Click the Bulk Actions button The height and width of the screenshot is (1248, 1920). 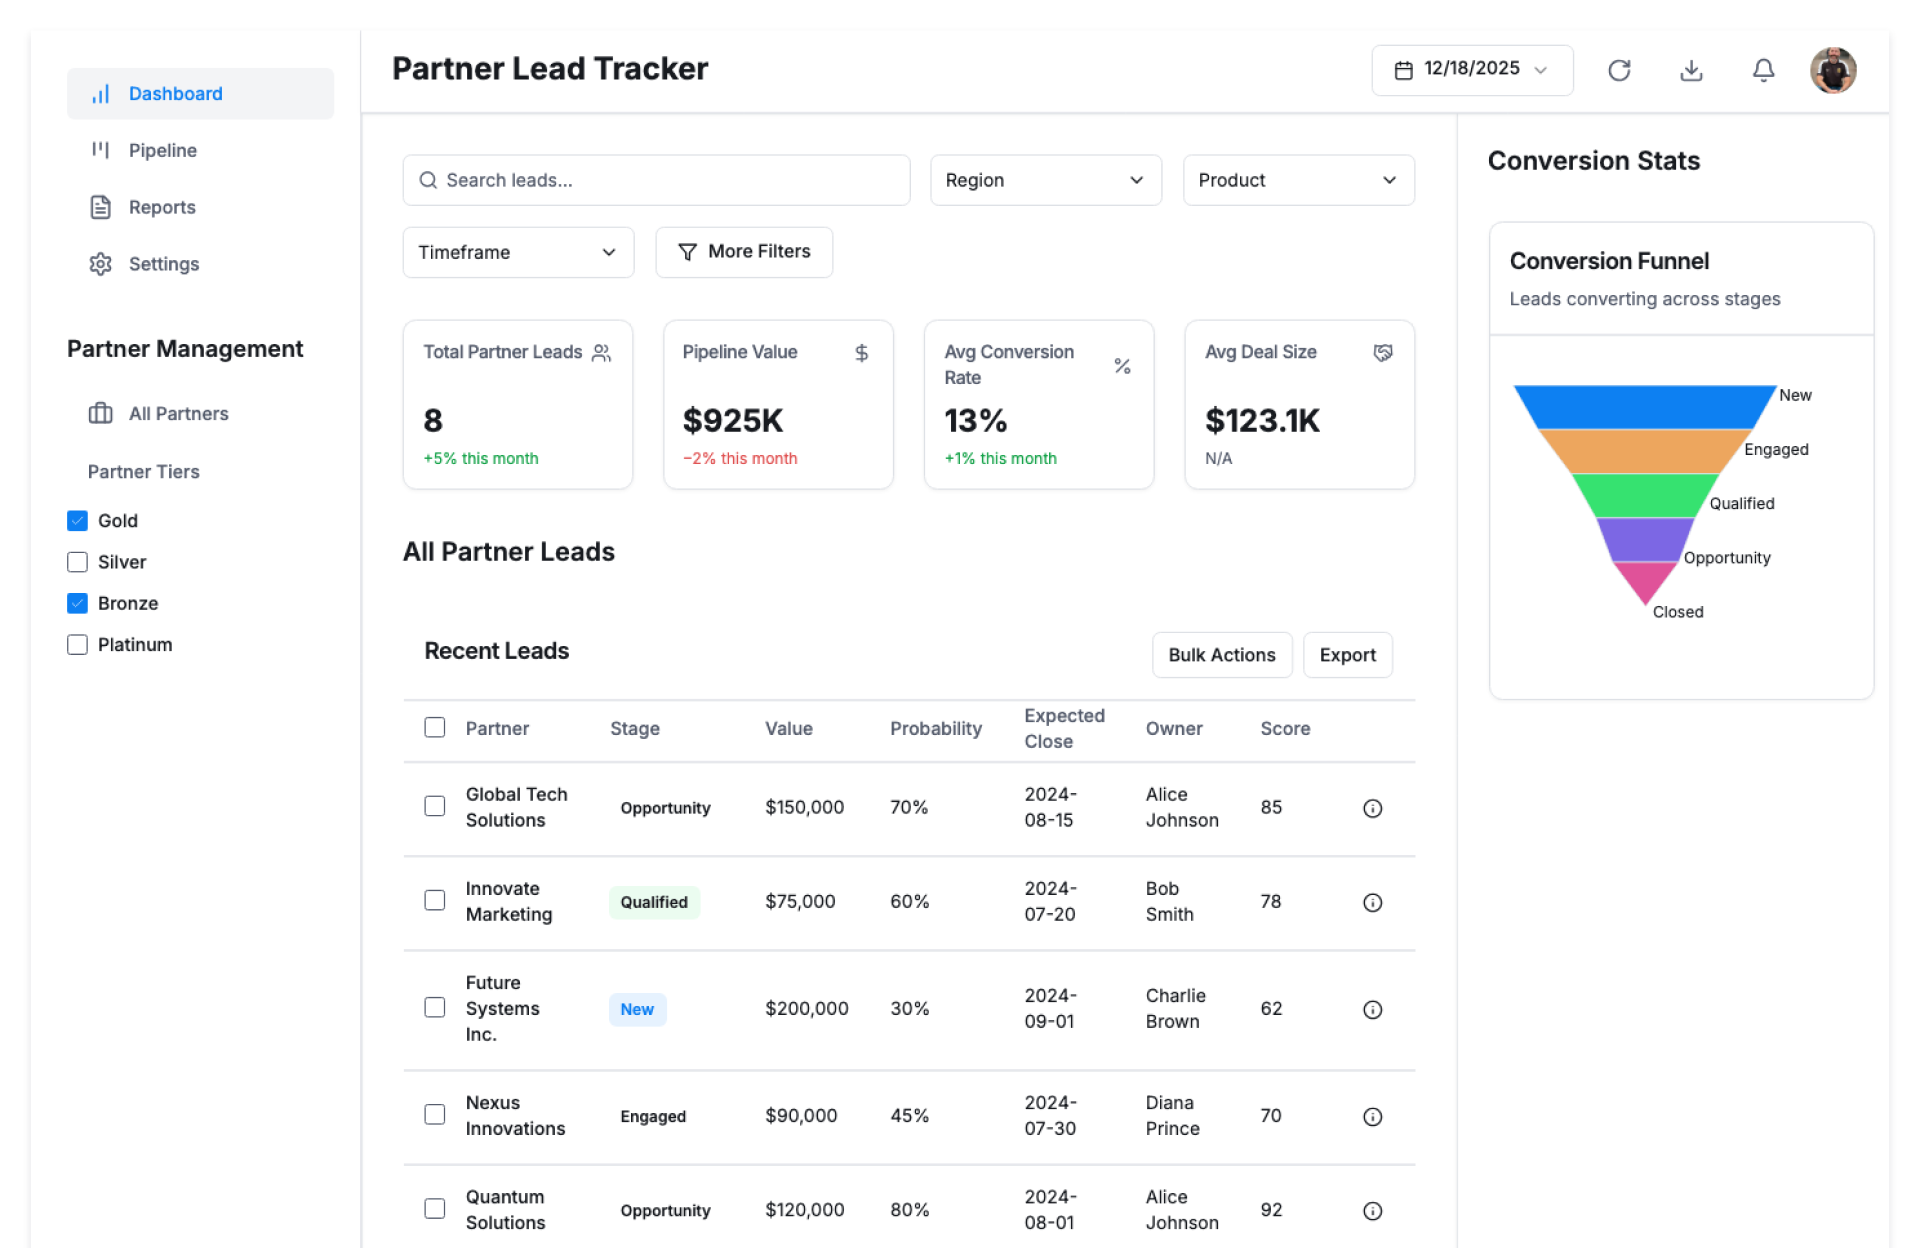[x=1221, y=655]
